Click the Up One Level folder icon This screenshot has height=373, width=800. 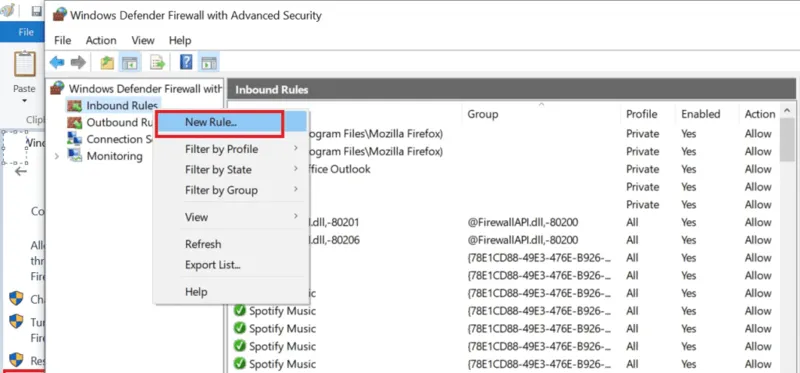point(107,63)
